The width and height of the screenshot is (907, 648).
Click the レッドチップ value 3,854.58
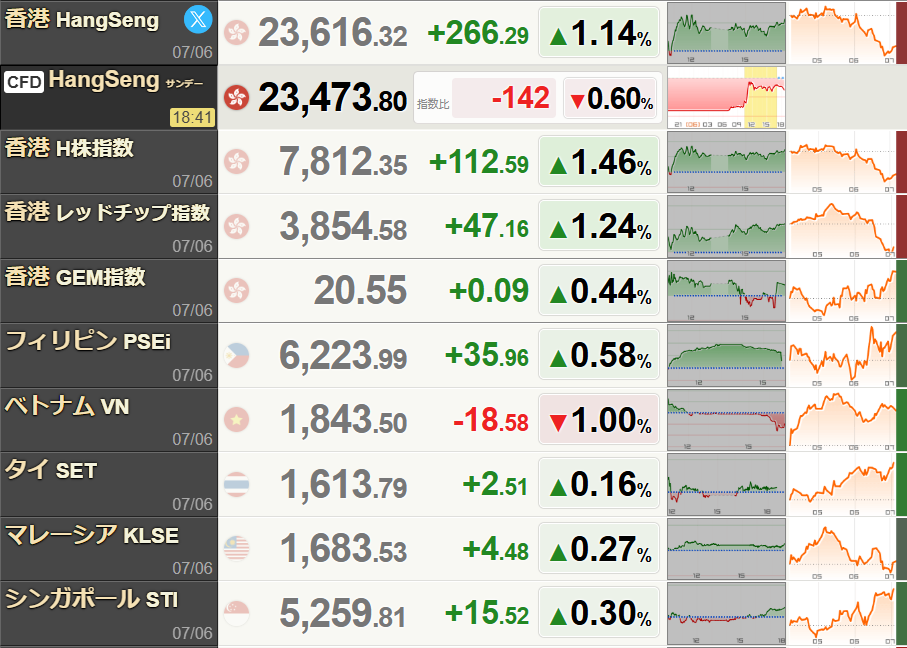[343, 226]
